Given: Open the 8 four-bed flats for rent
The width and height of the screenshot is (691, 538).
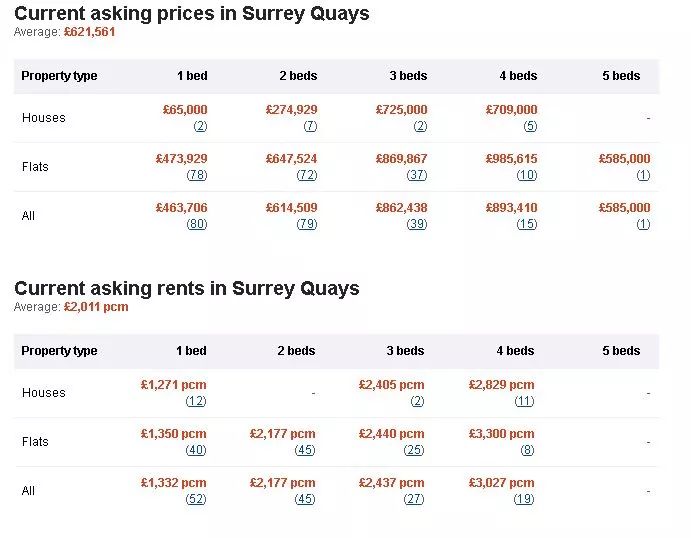Looking at the screenshot, I should pyautogui.click(x=528, y=450).
